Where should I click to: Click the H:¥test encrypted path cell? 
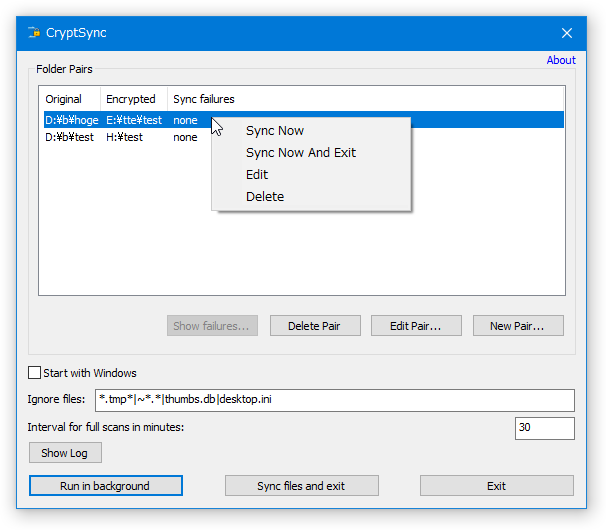tap(124, 137)
